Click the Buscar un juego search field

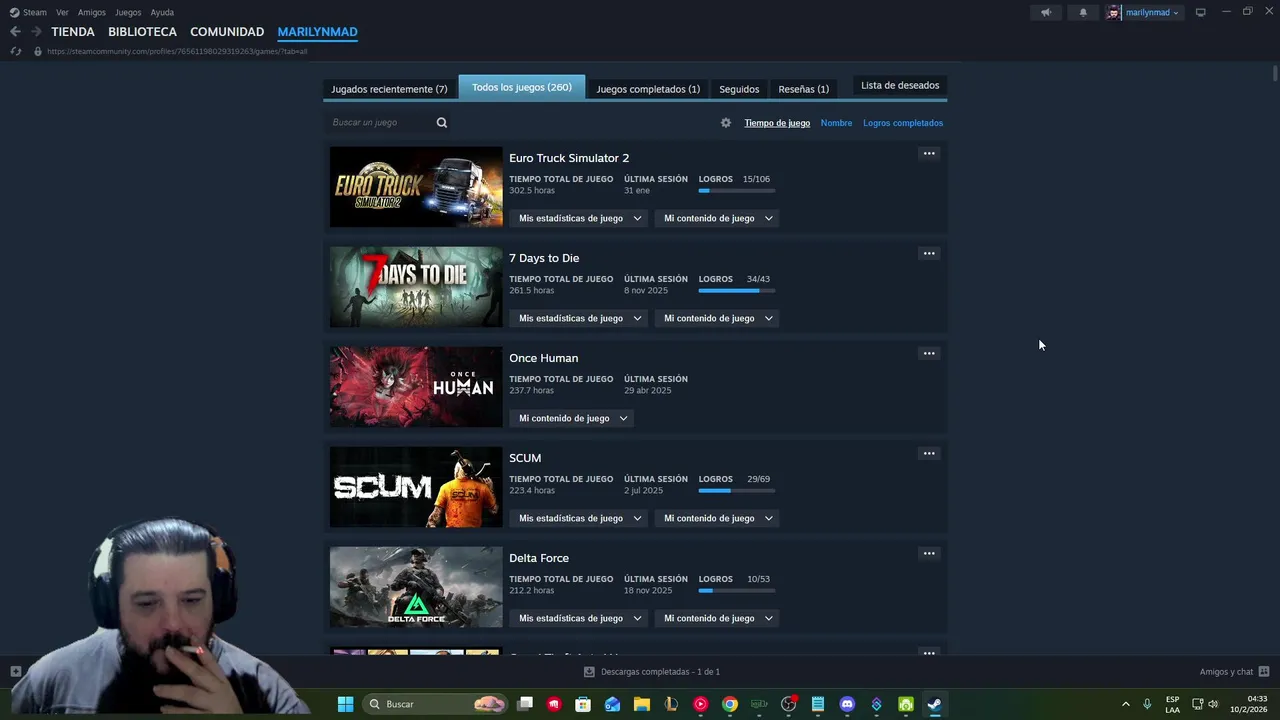(380, 123)
